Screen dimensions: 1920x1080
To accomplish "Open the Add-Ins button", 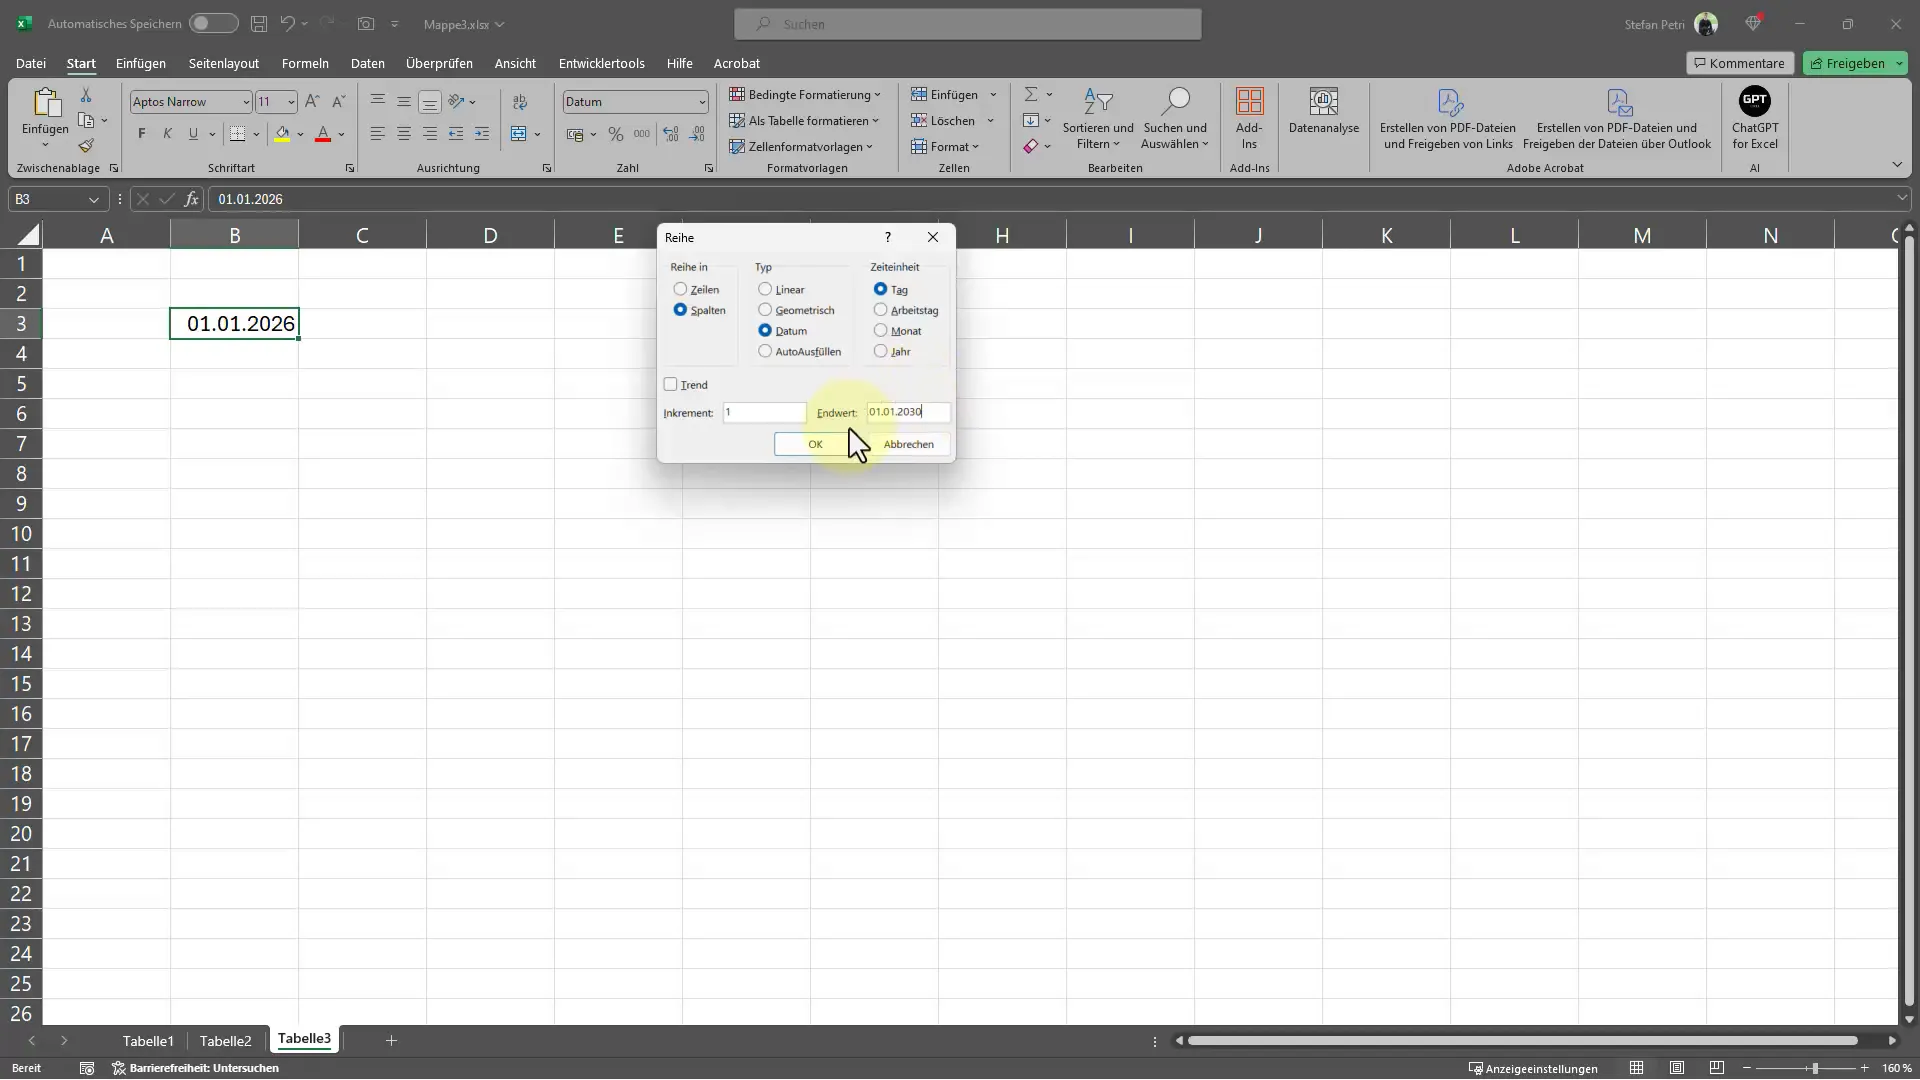I will 1249,118.
